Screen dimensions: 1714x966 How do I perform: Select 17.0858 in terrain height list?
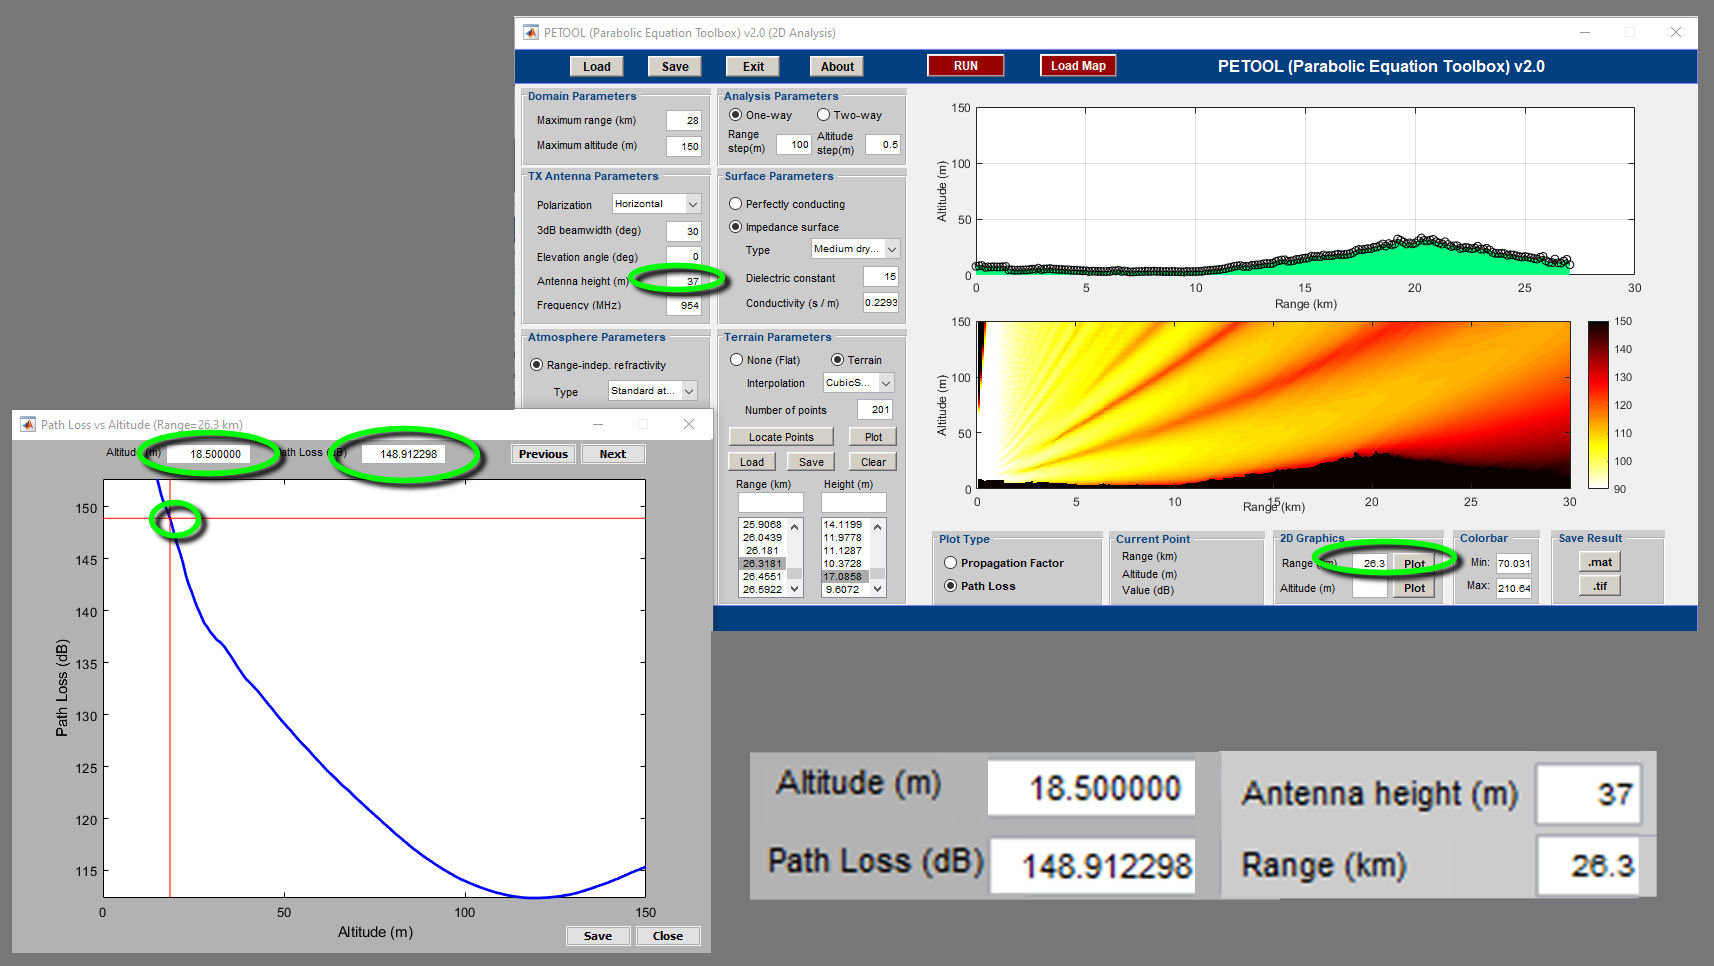click(x=845, y=576)
